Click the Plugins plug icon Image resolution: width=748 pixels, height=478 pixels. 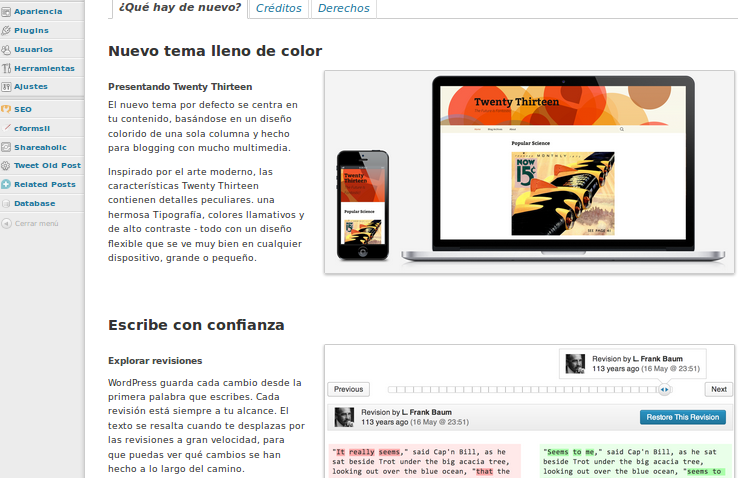6,31
